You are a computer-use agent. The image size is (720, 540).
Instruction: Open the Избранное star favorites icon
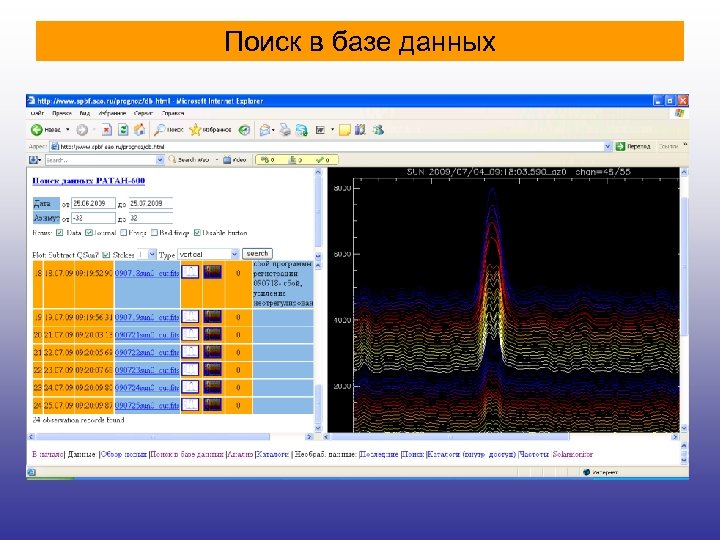click(195, 130)
